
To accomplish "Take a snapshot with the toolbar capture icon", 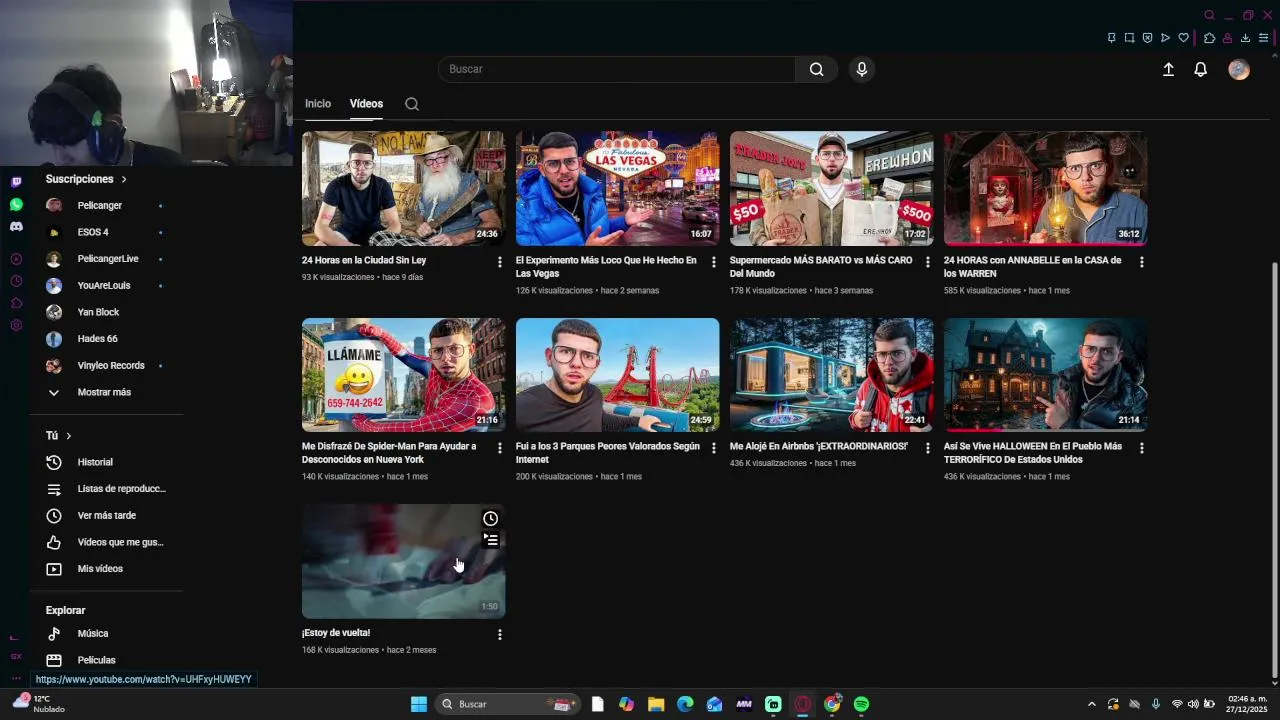I will (1129, 38).
